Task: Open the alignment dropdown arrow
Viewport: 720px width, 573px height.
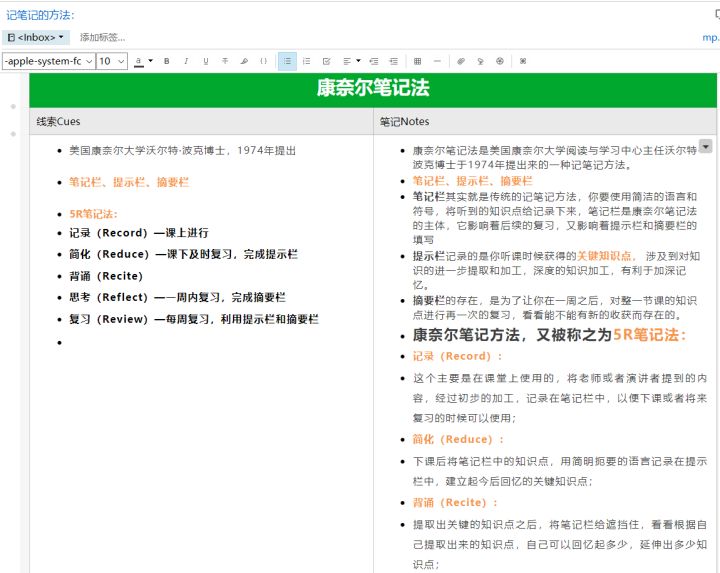Action: pos(358,61)
